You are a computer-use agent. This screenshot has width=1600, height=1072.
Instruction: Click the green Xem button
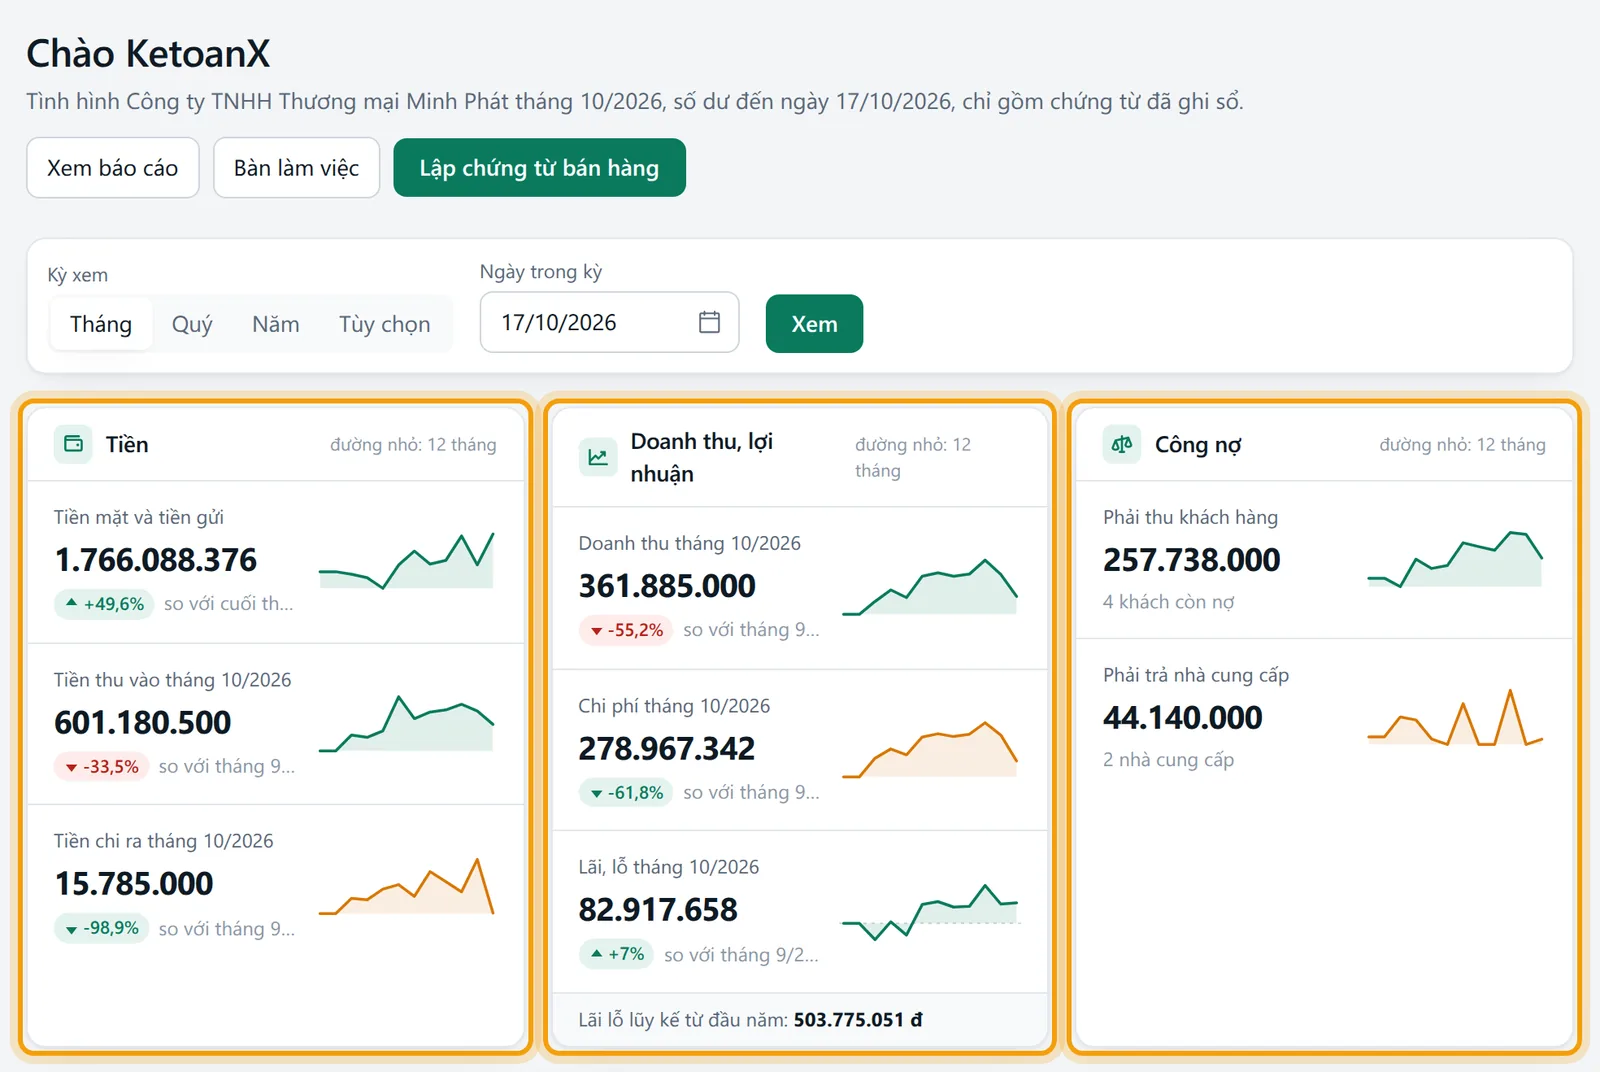(x=814, y=324)
